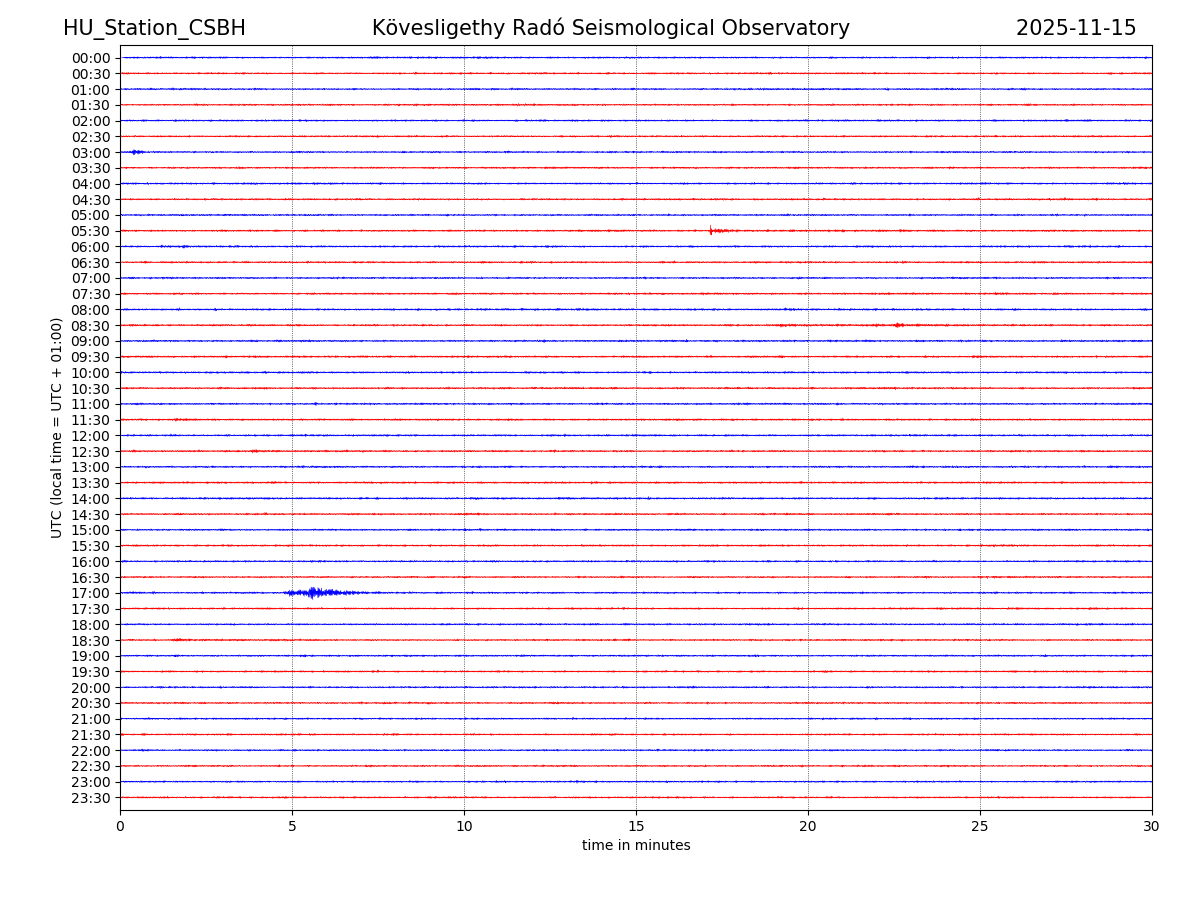Viewport: 1200px width, 900px height.
Task: Select the 23:30 row label
Action: pos(91,798)
